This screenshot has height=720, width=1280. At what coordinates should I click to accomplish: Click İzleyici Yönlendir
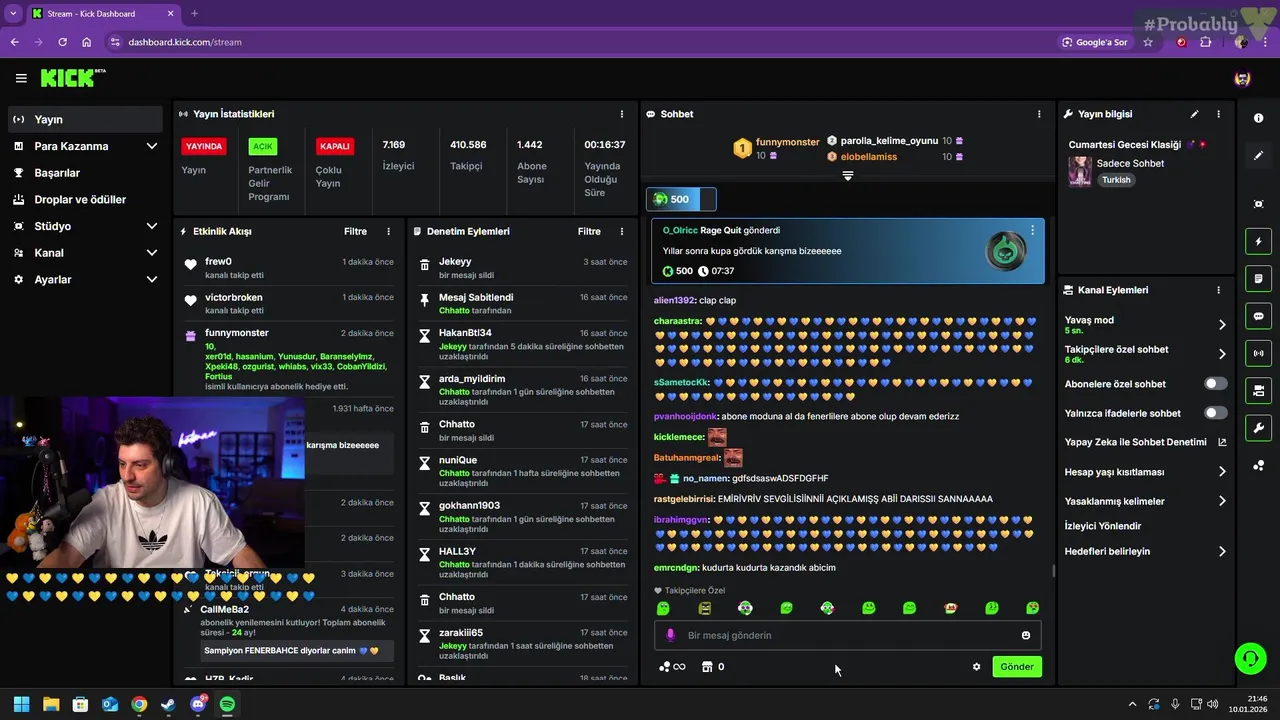(1103, 526)
